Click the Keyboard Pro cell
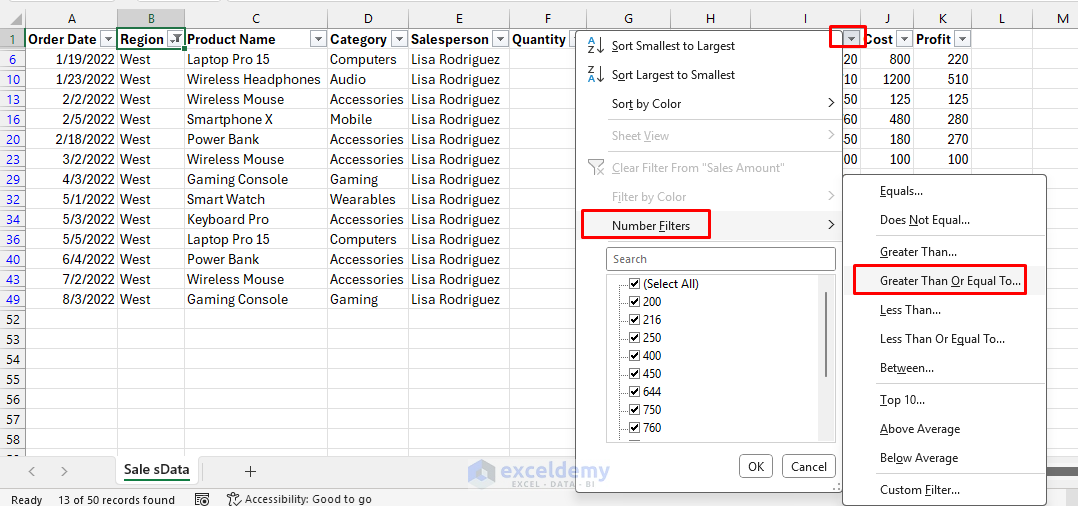The width and height of the screenshot is (1078, 506). pyautogui.click(x=256, y=219)
